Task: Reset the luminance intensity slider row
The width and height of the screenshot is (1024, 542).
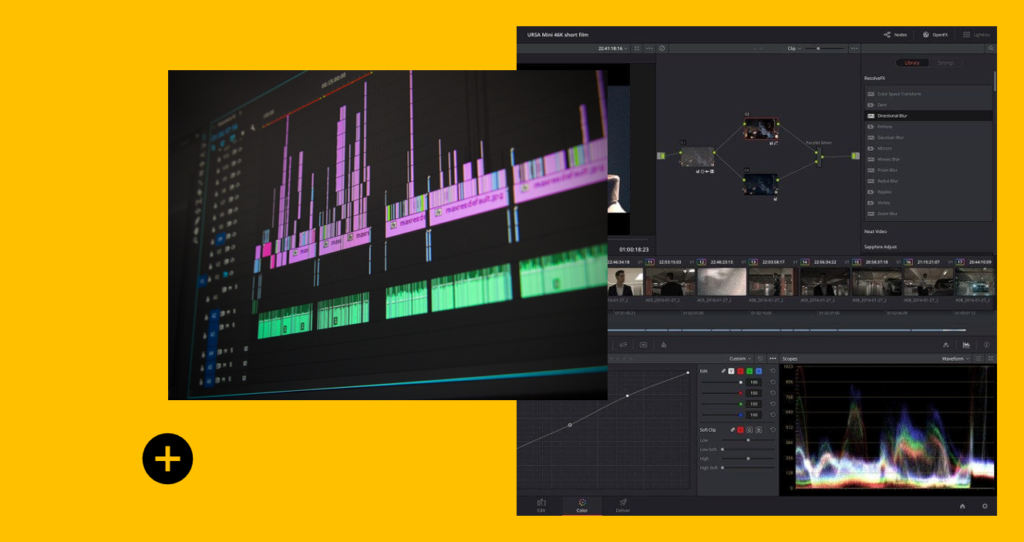Action: (773, 382)
